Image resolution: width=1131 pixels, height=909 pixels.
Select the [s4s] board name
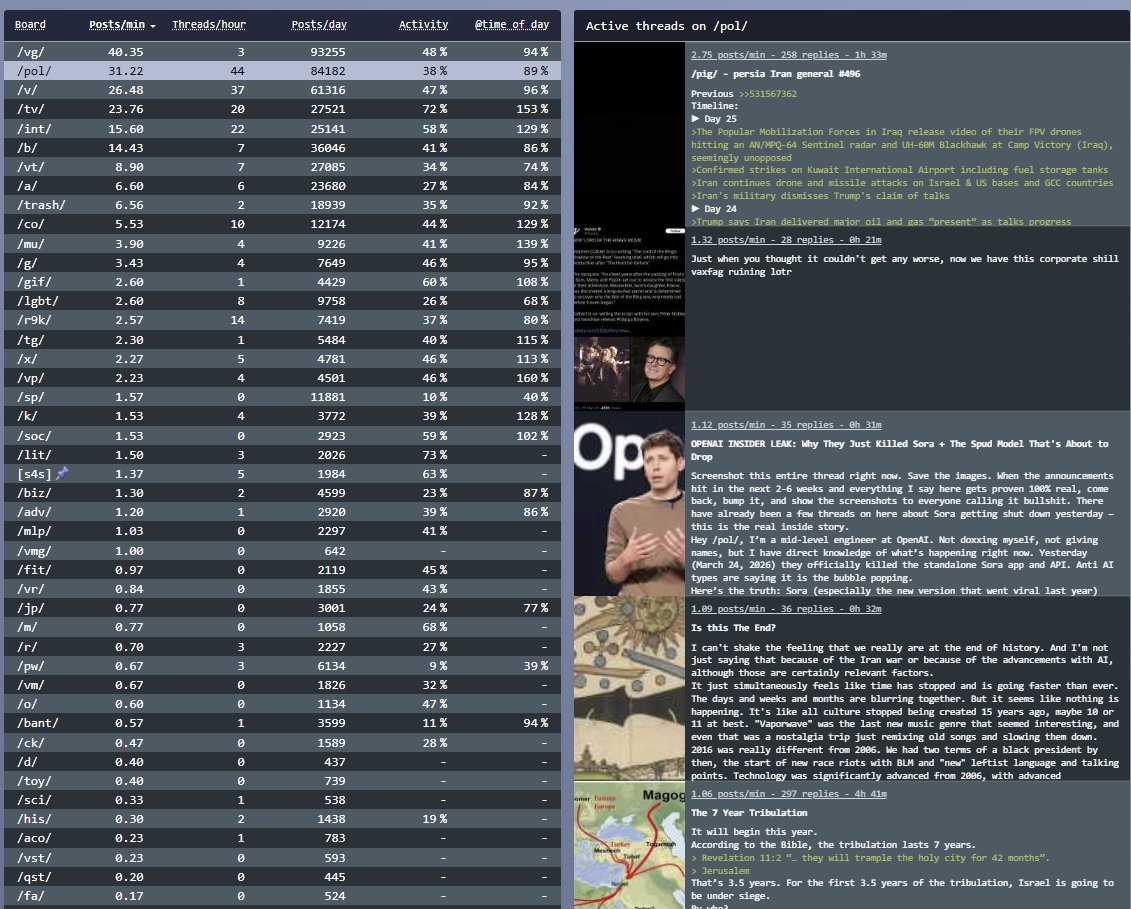click(35, 474)
